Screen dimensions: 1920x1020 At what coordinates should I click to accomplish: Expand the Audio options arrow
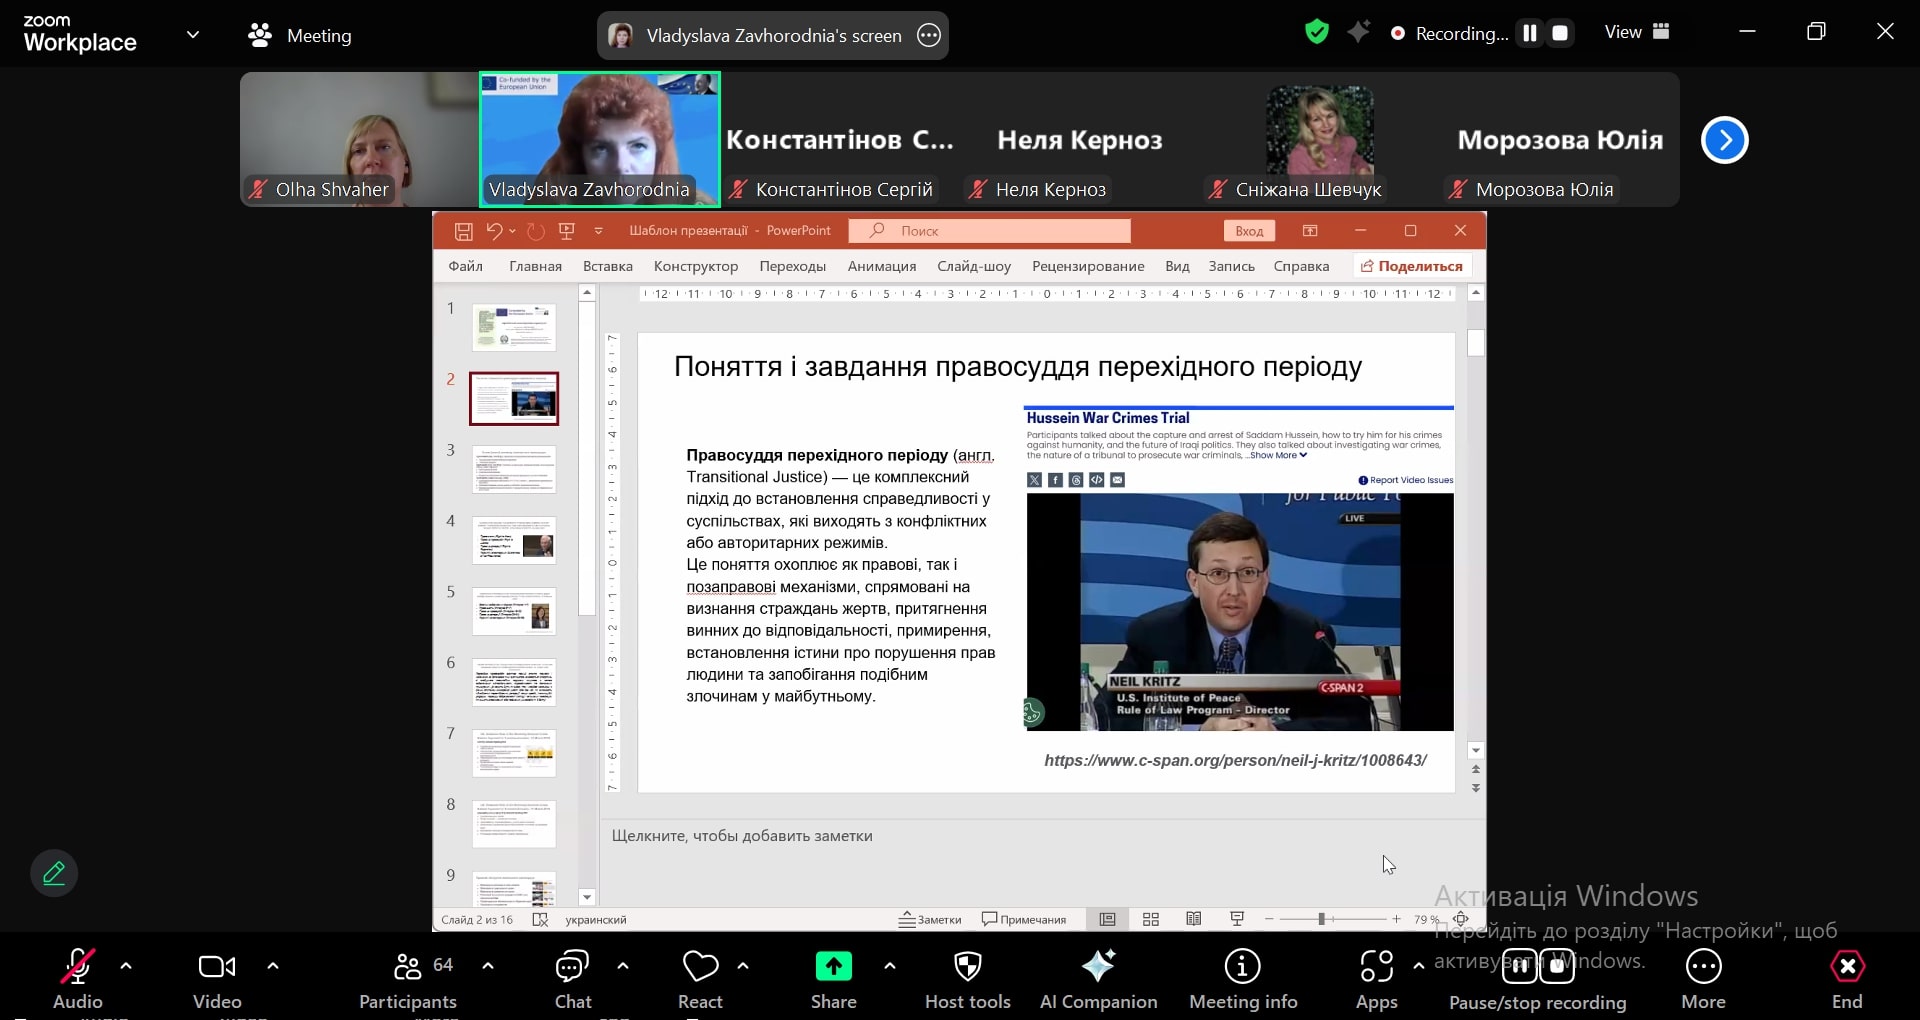(126, 966)
